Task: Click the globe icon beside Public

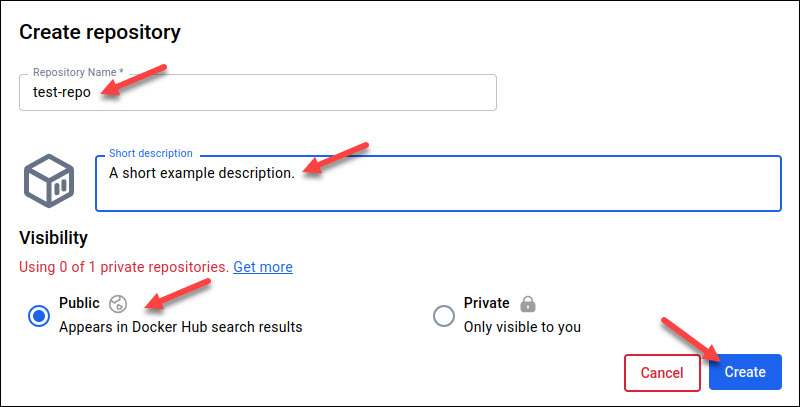Action: [x=117, y=303]
